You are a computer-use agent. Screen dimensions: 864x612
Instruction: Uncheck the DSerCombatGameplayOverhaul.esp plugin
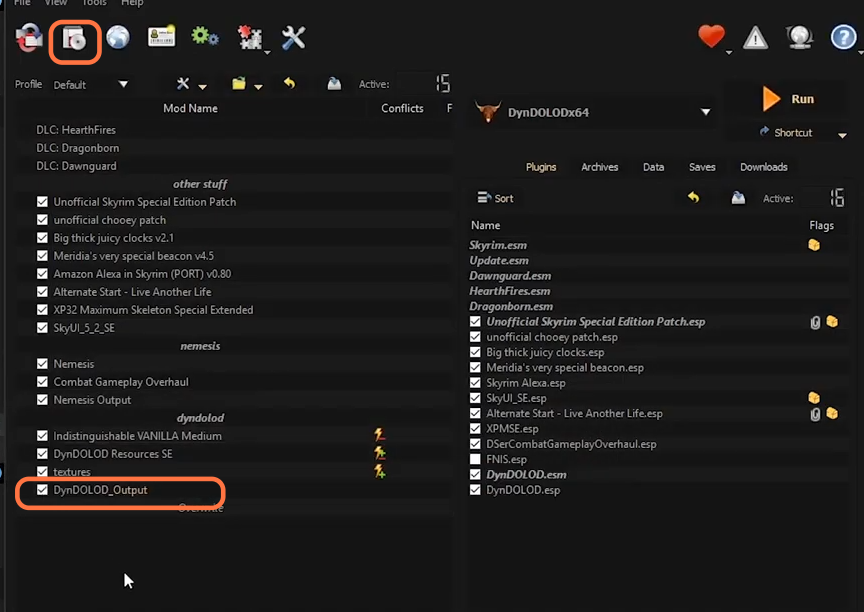point(475,444)
